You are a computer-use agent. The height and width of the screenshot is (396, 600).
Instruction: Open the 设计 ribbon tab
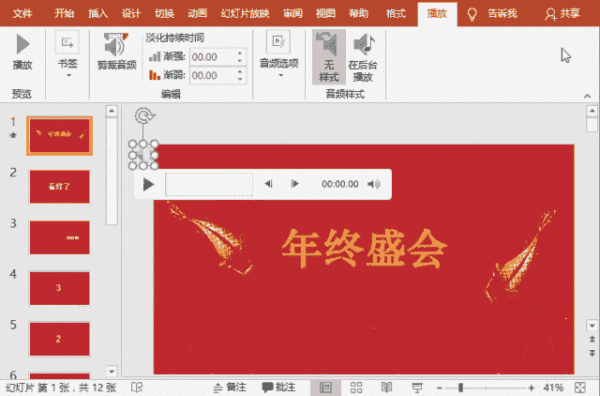131,14
